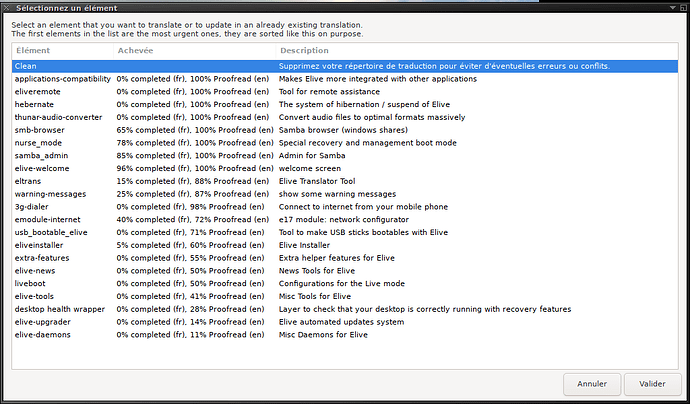The height and width of the screenshot is (404, 690).
Task: Click the '25% completed (fr), 87% Proofread (en)' cell
Action: click(193, 194)
